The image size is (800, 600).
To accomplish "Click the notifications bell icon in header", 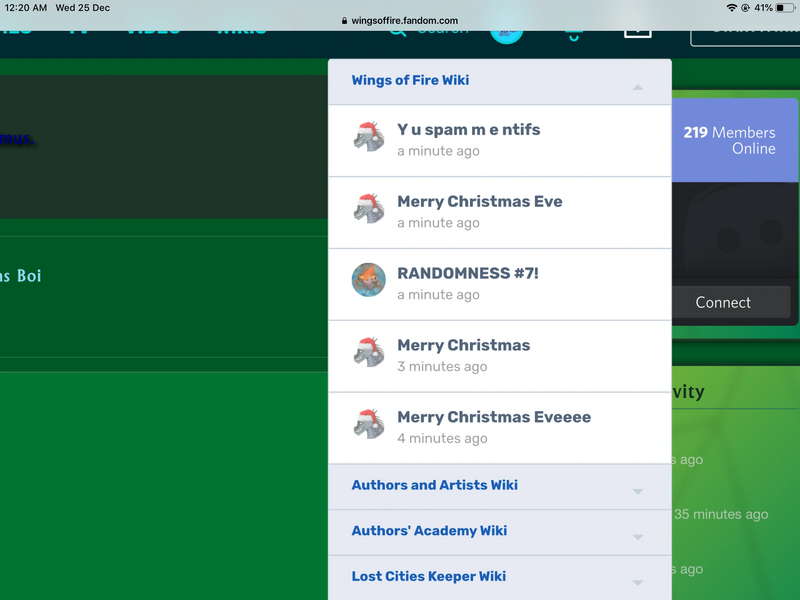I will point(572,34).
